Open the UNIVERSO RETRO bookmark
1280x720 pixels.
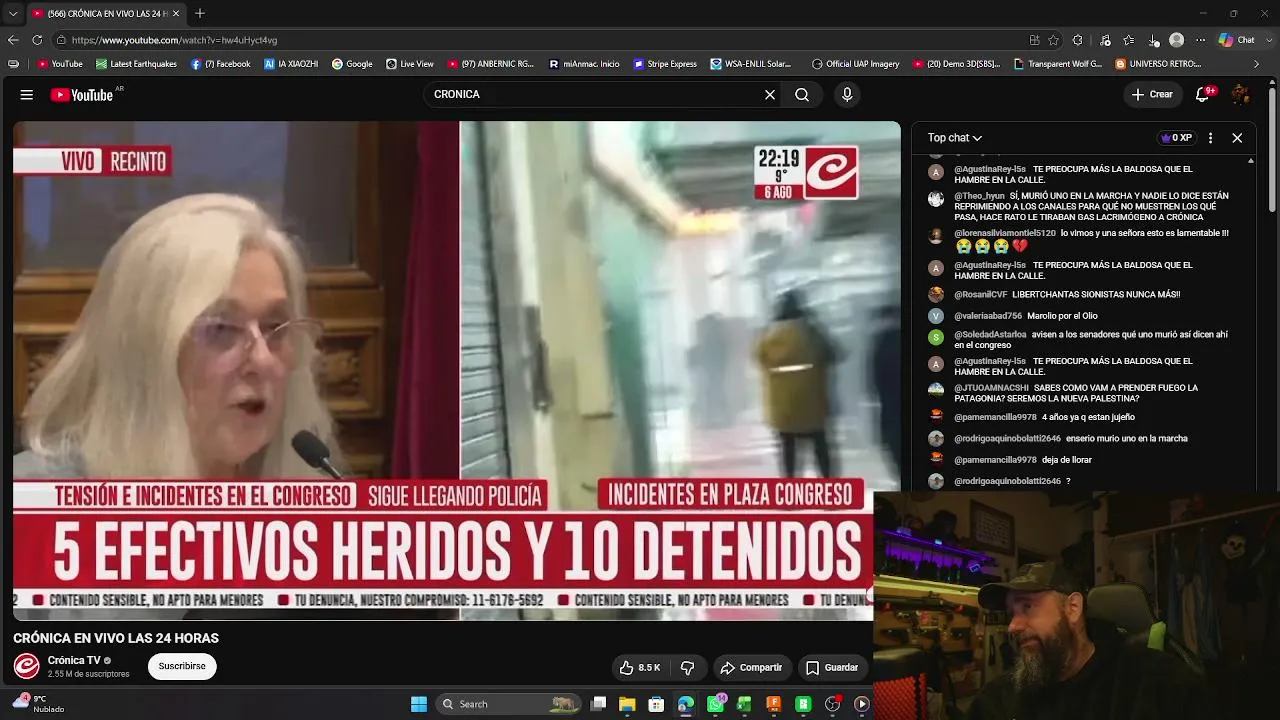[x=1159, y=64]
